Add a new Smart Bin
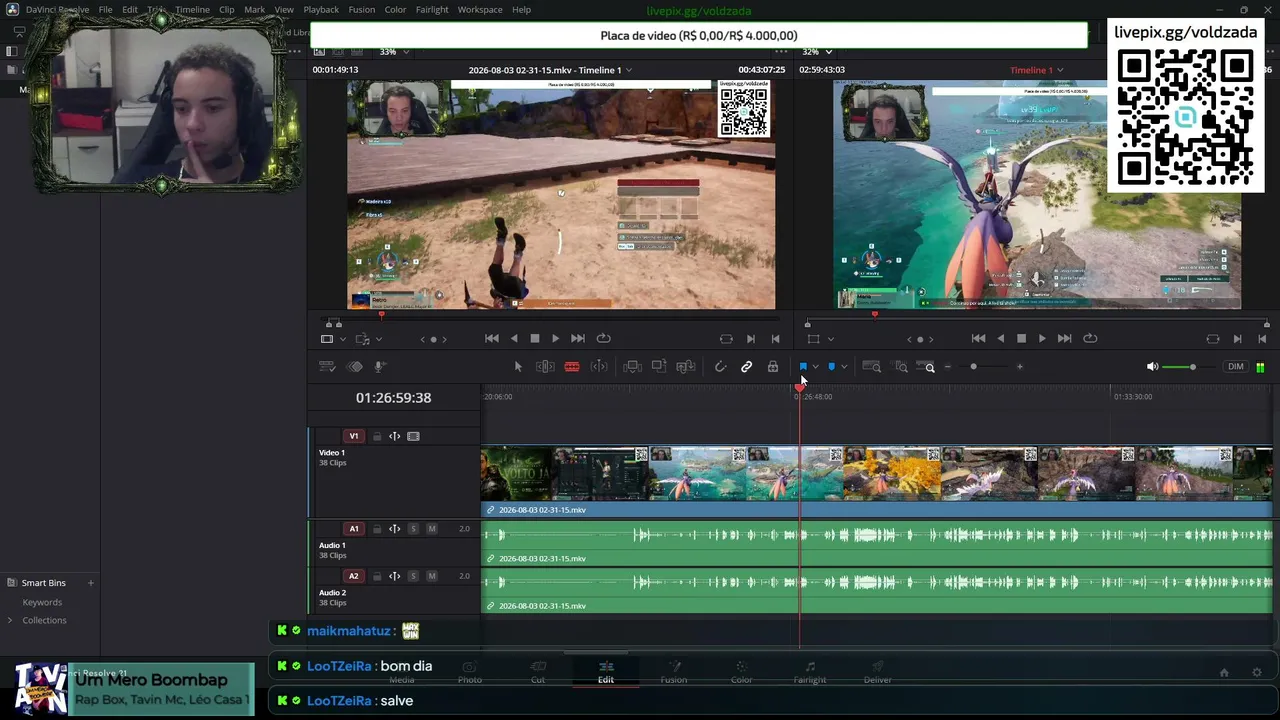This screenshot has height=720, width=1280. click(x=90, y=583)
